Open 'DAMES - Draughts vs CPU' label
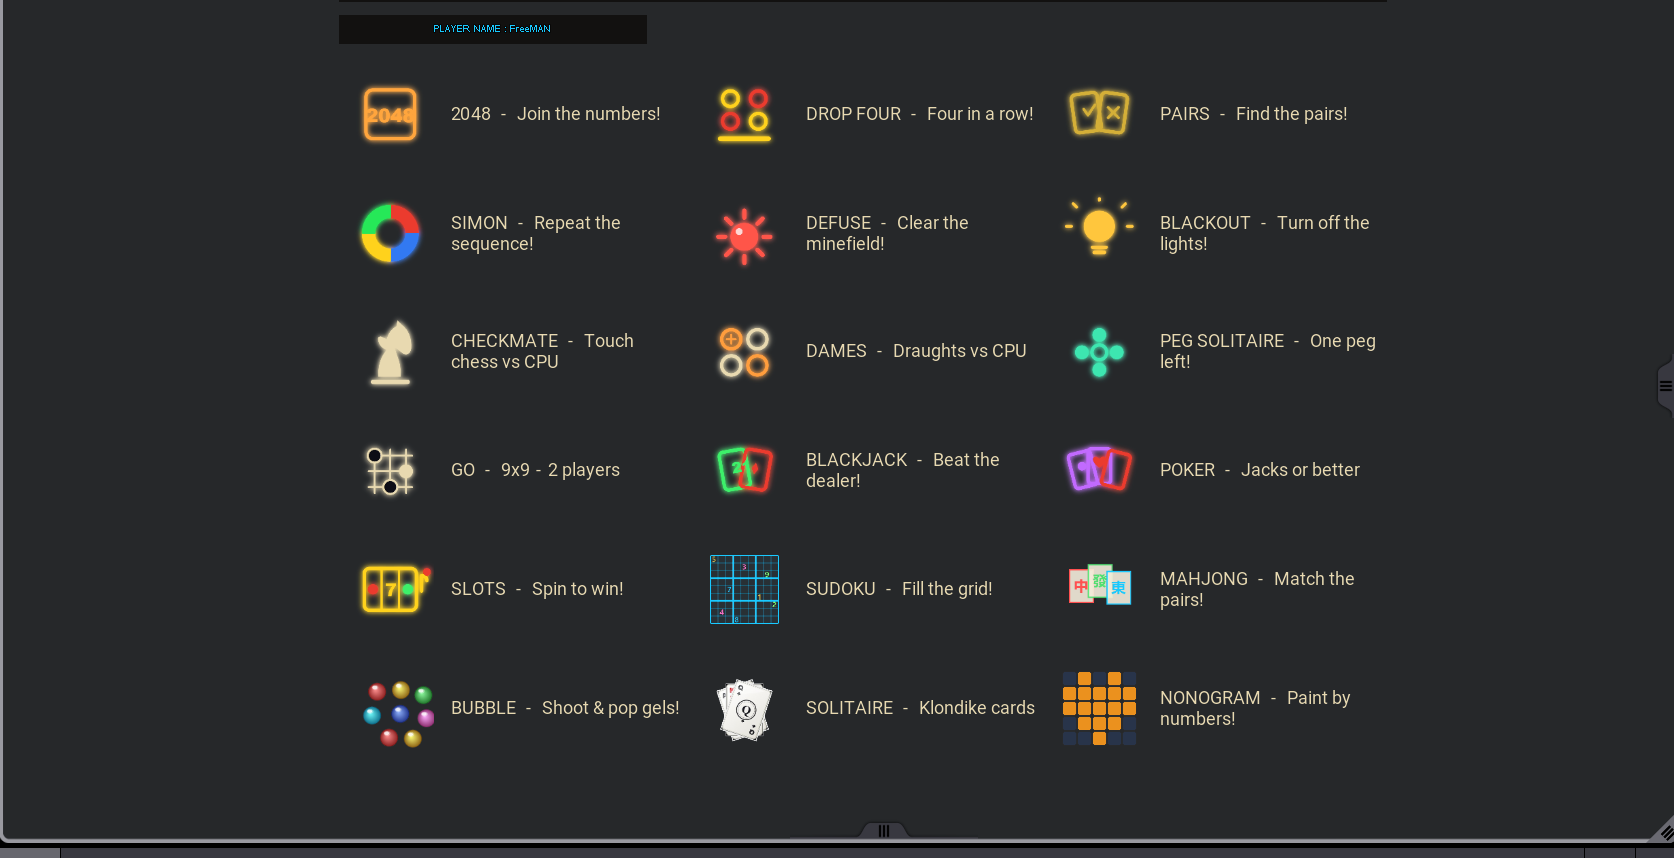This screenshot has height=858, width=1674. point(916,351)
